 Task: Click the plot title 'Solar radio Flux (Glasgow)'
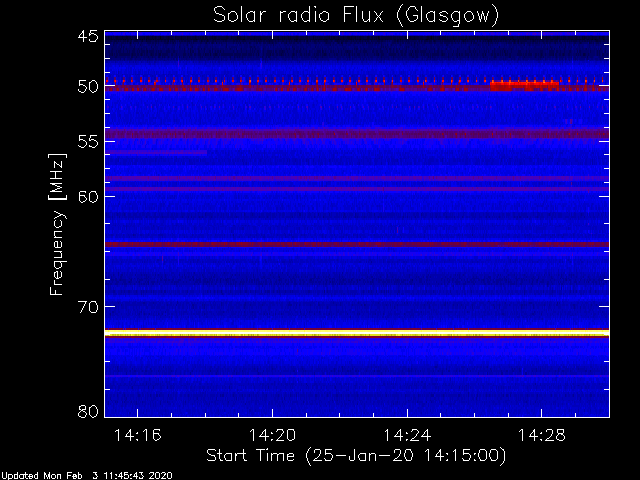click(x=356, y=16)
